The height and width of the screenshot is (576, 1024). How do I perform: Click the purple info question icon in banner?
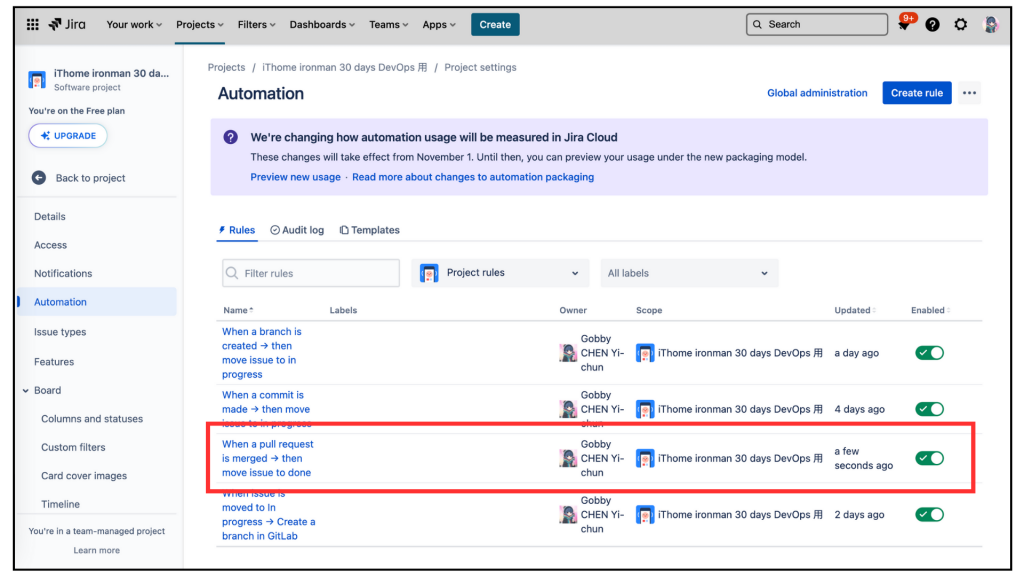coord(231,137)
